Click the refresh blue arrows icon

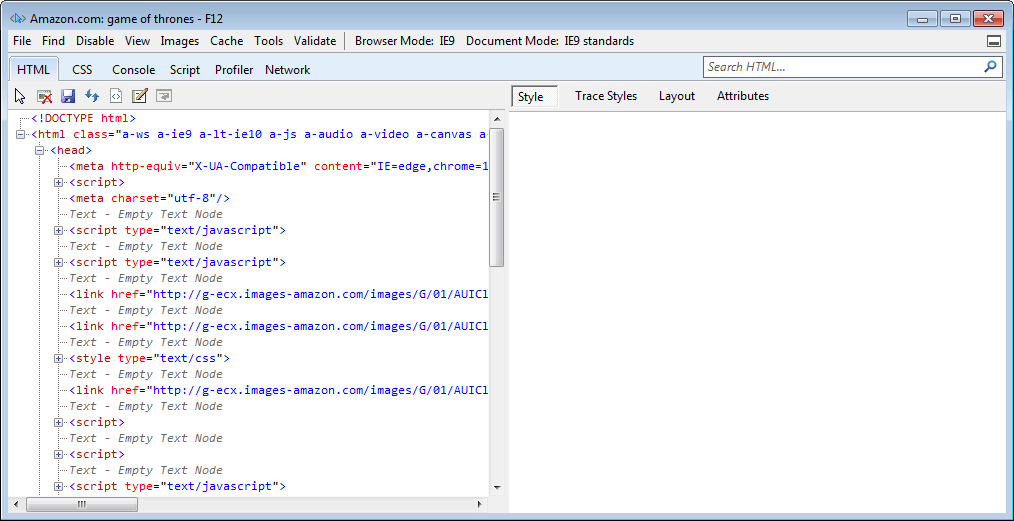pos(92,96)
